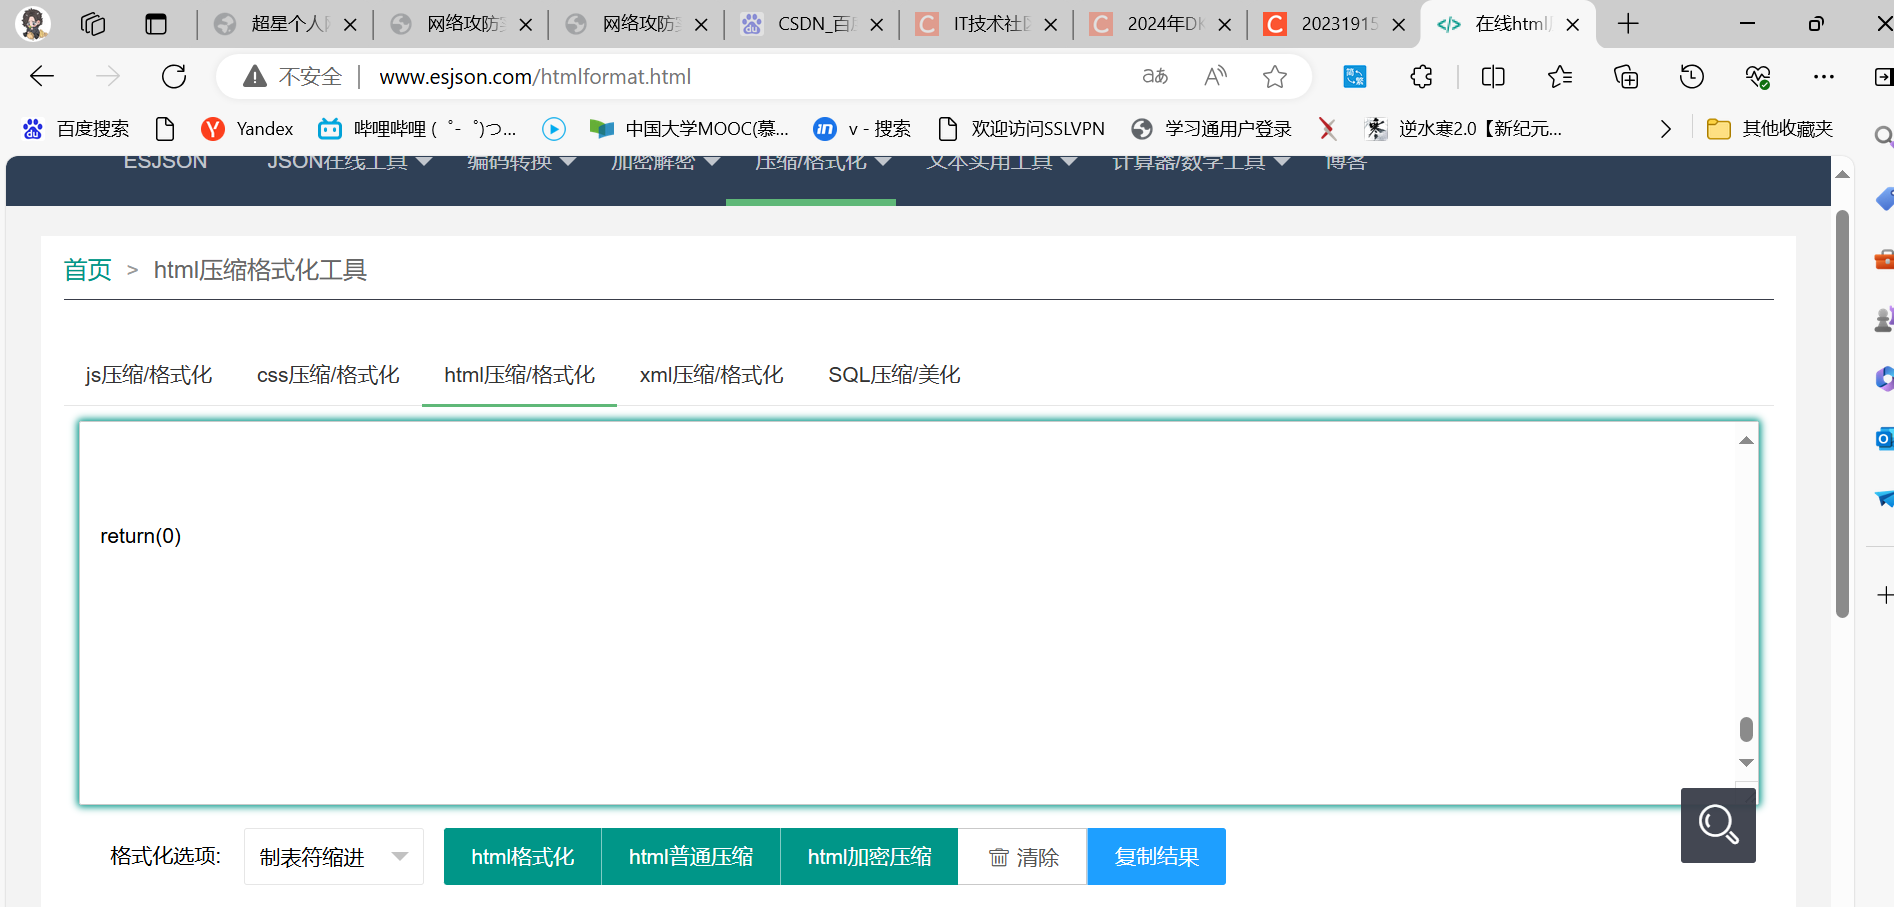Open a new tab with plus button
The height and width of the screenshot is (907, 1894).
(x=1628, y=24)
